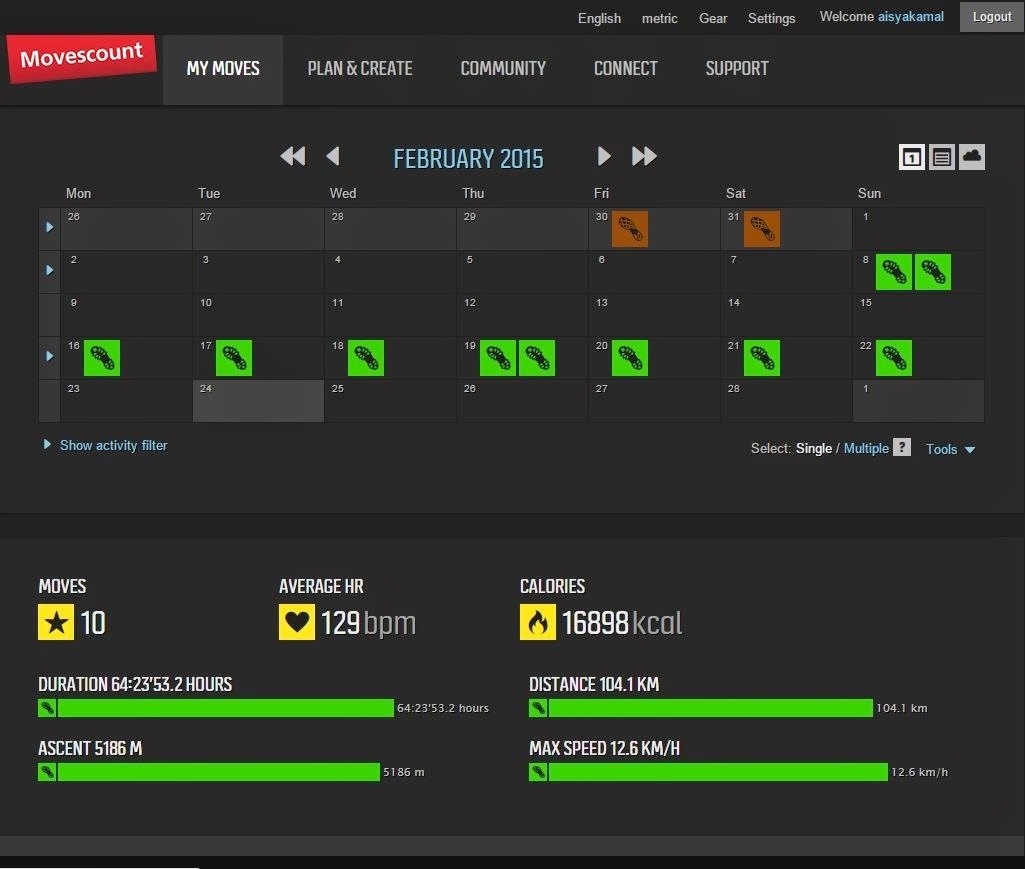Open the running move on Wednesday 18

[x=366, y=358]
